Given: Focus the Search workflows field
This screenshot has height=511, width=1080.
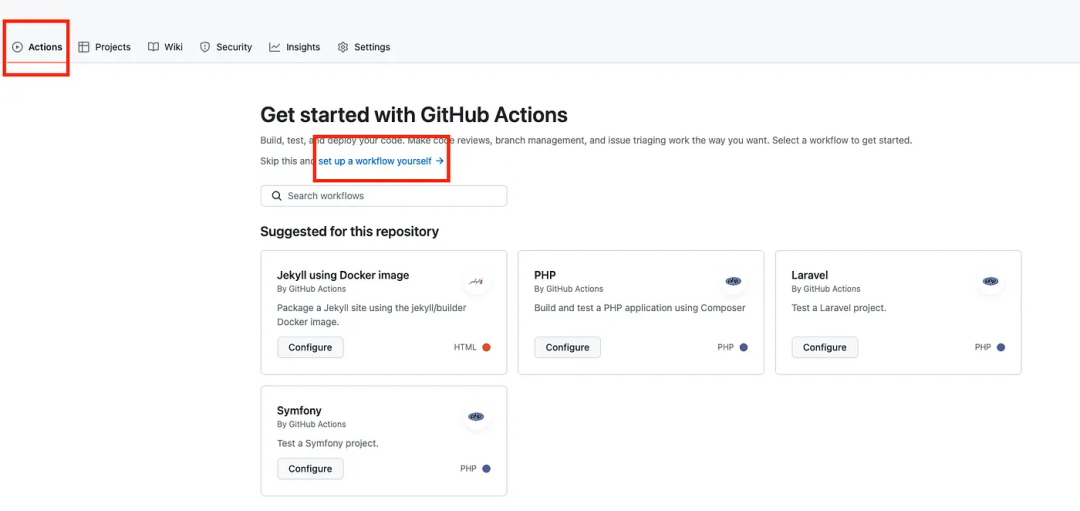Looking at the screenshot, I should click(390, 196).
